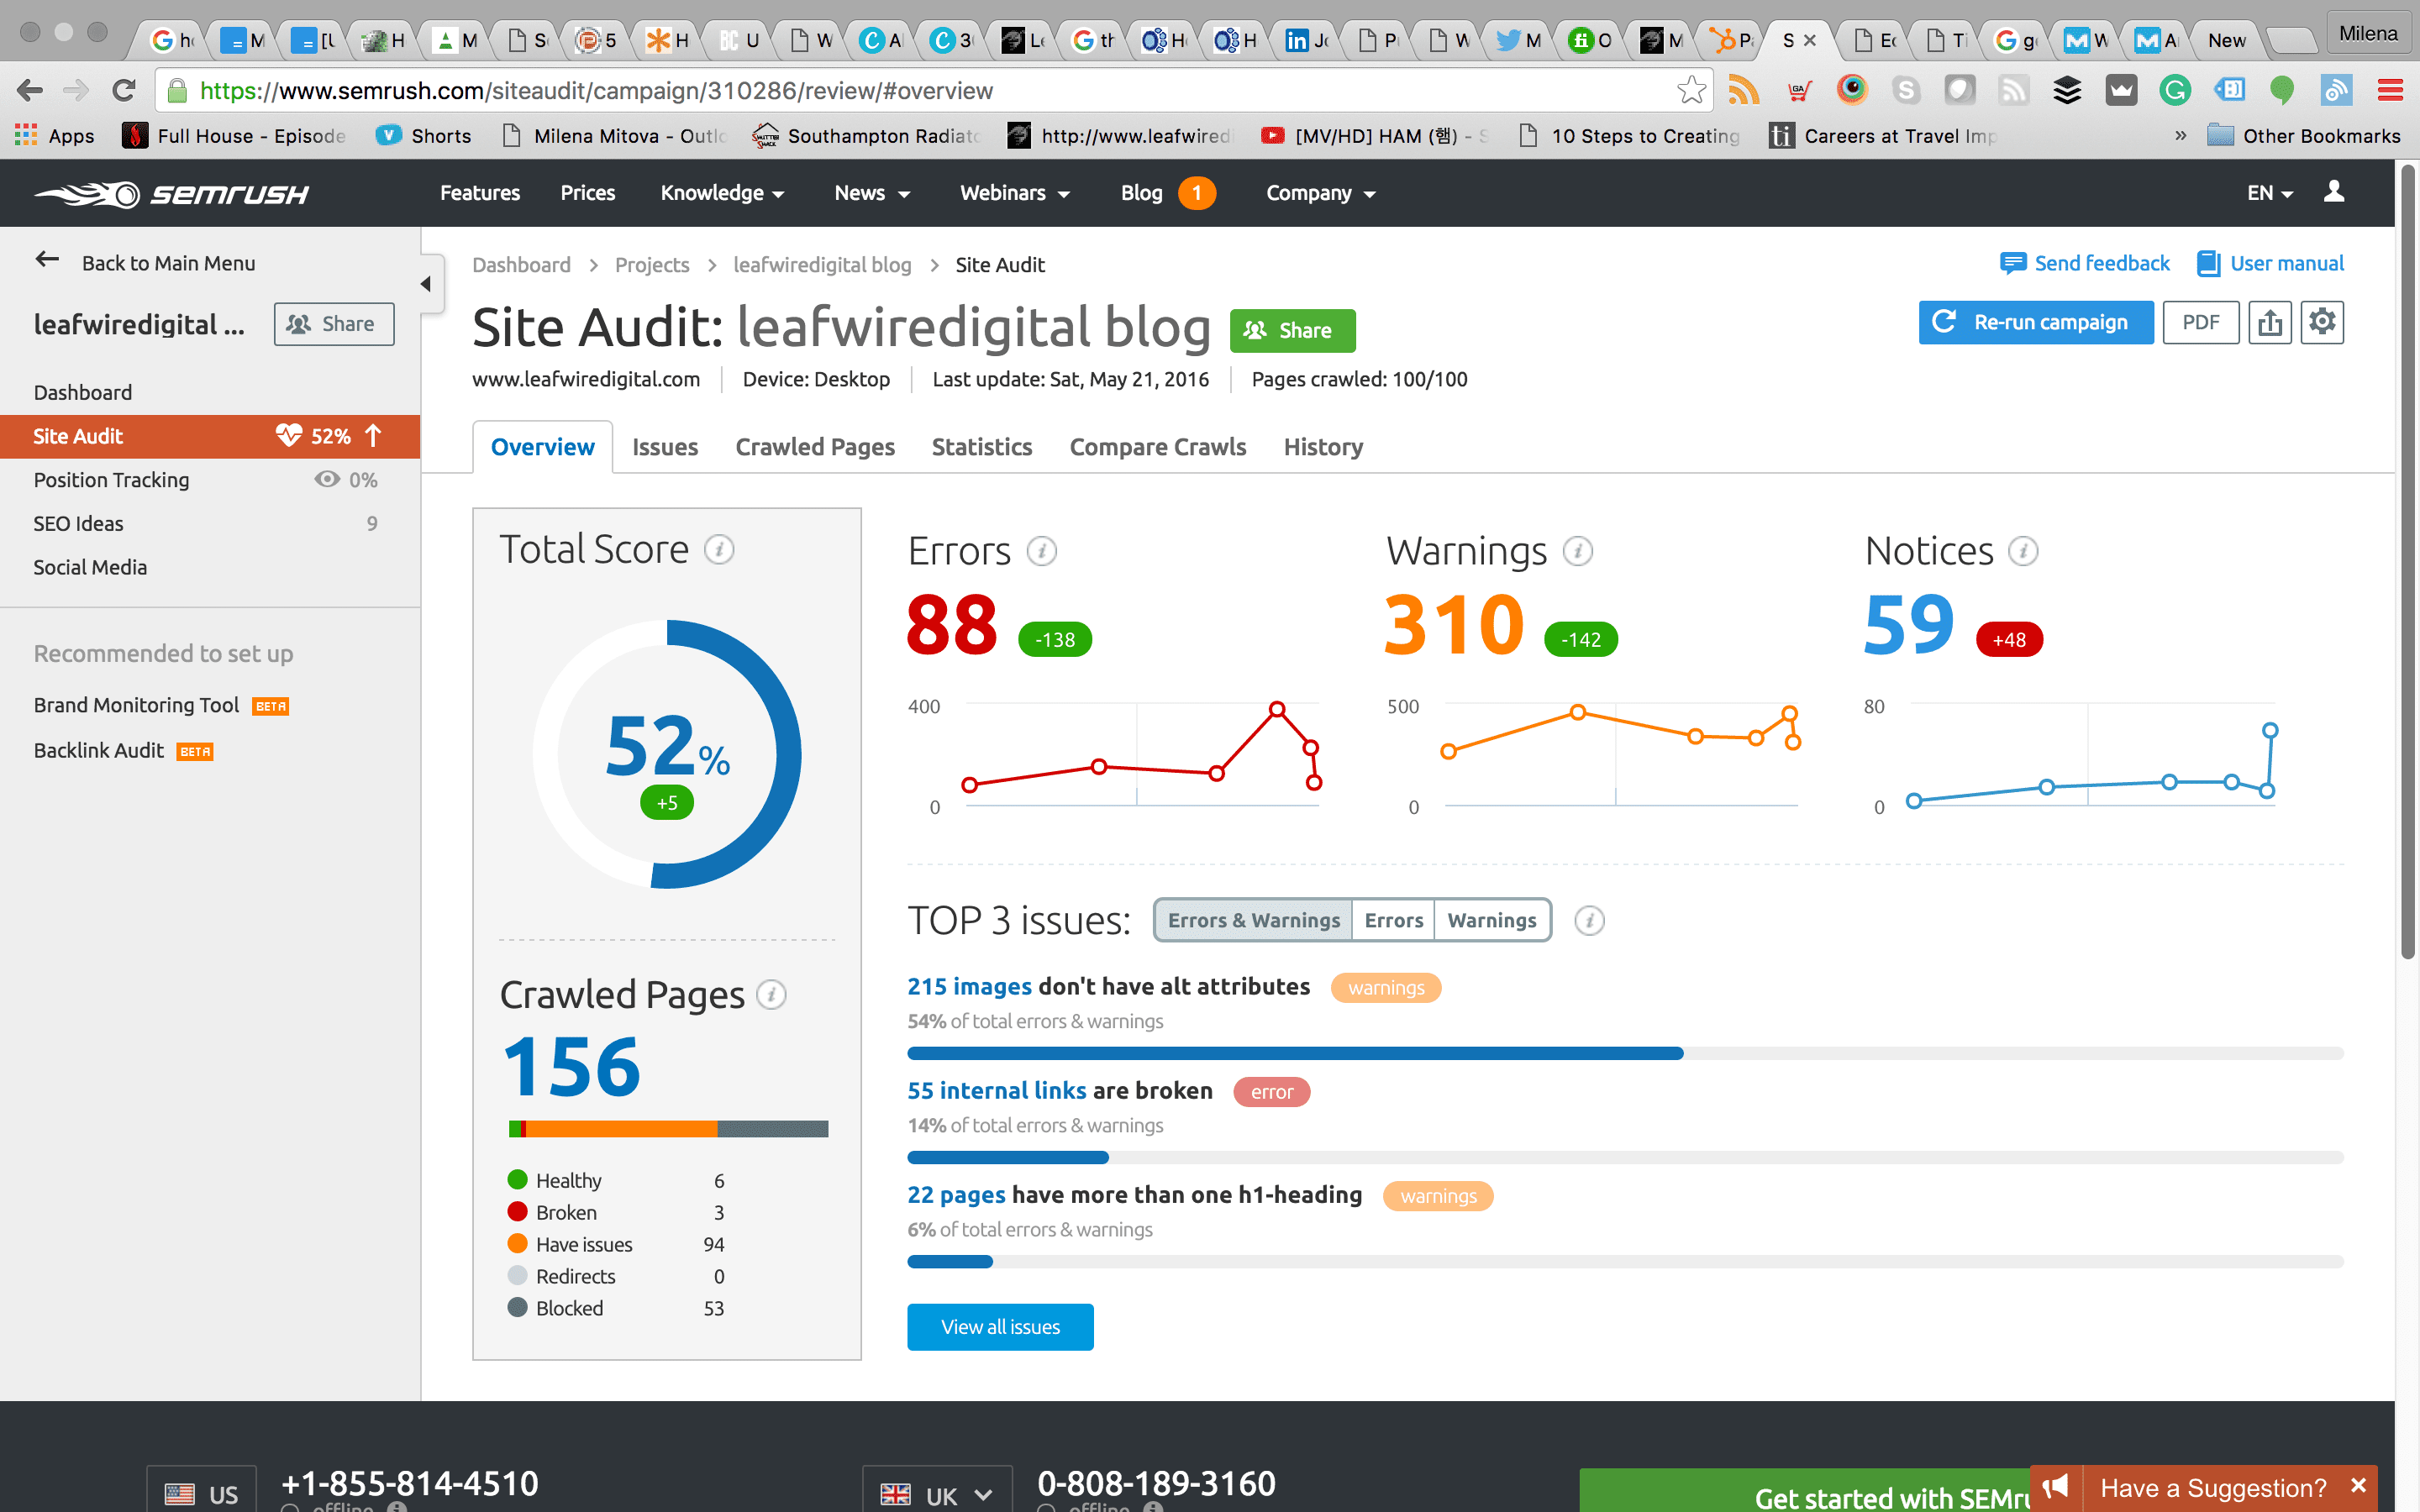Screen dimensions: 2420x1512
Task: Click the Position Tracking eye icon
Action: (327, 479)
